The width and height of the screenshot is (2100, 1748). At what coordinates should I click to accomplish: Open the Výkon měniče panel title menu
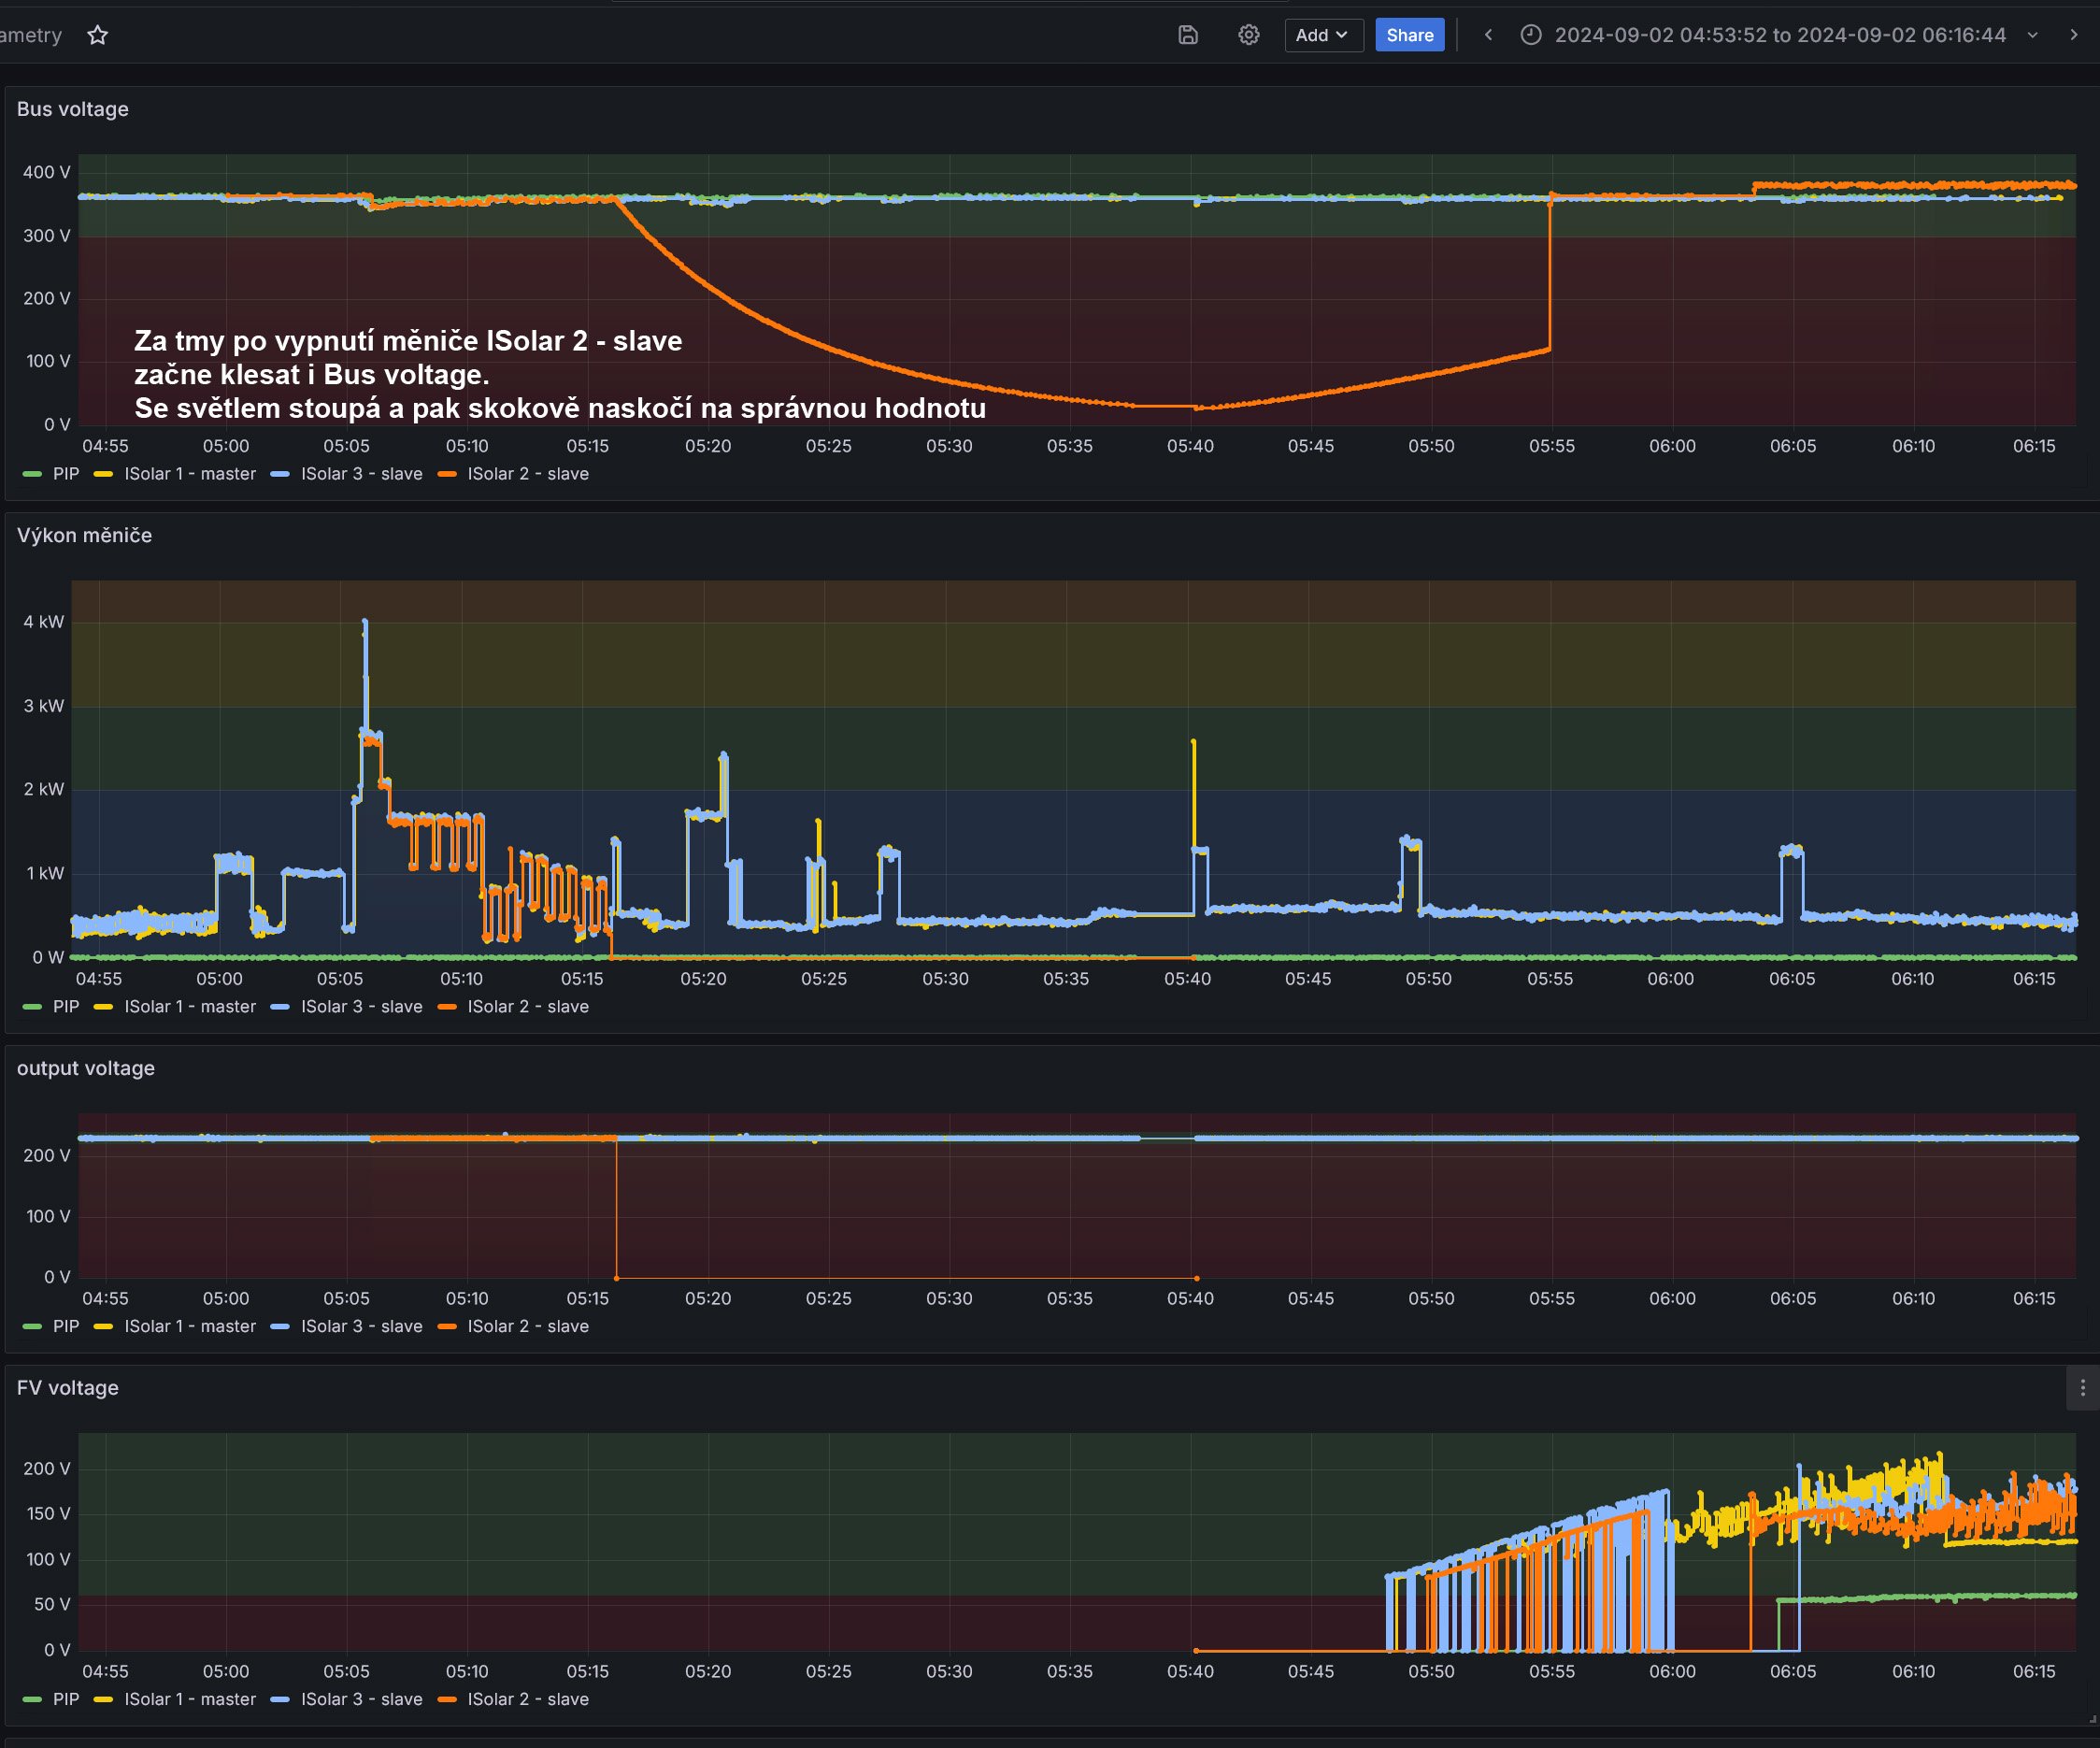click(x=84, y=536)
